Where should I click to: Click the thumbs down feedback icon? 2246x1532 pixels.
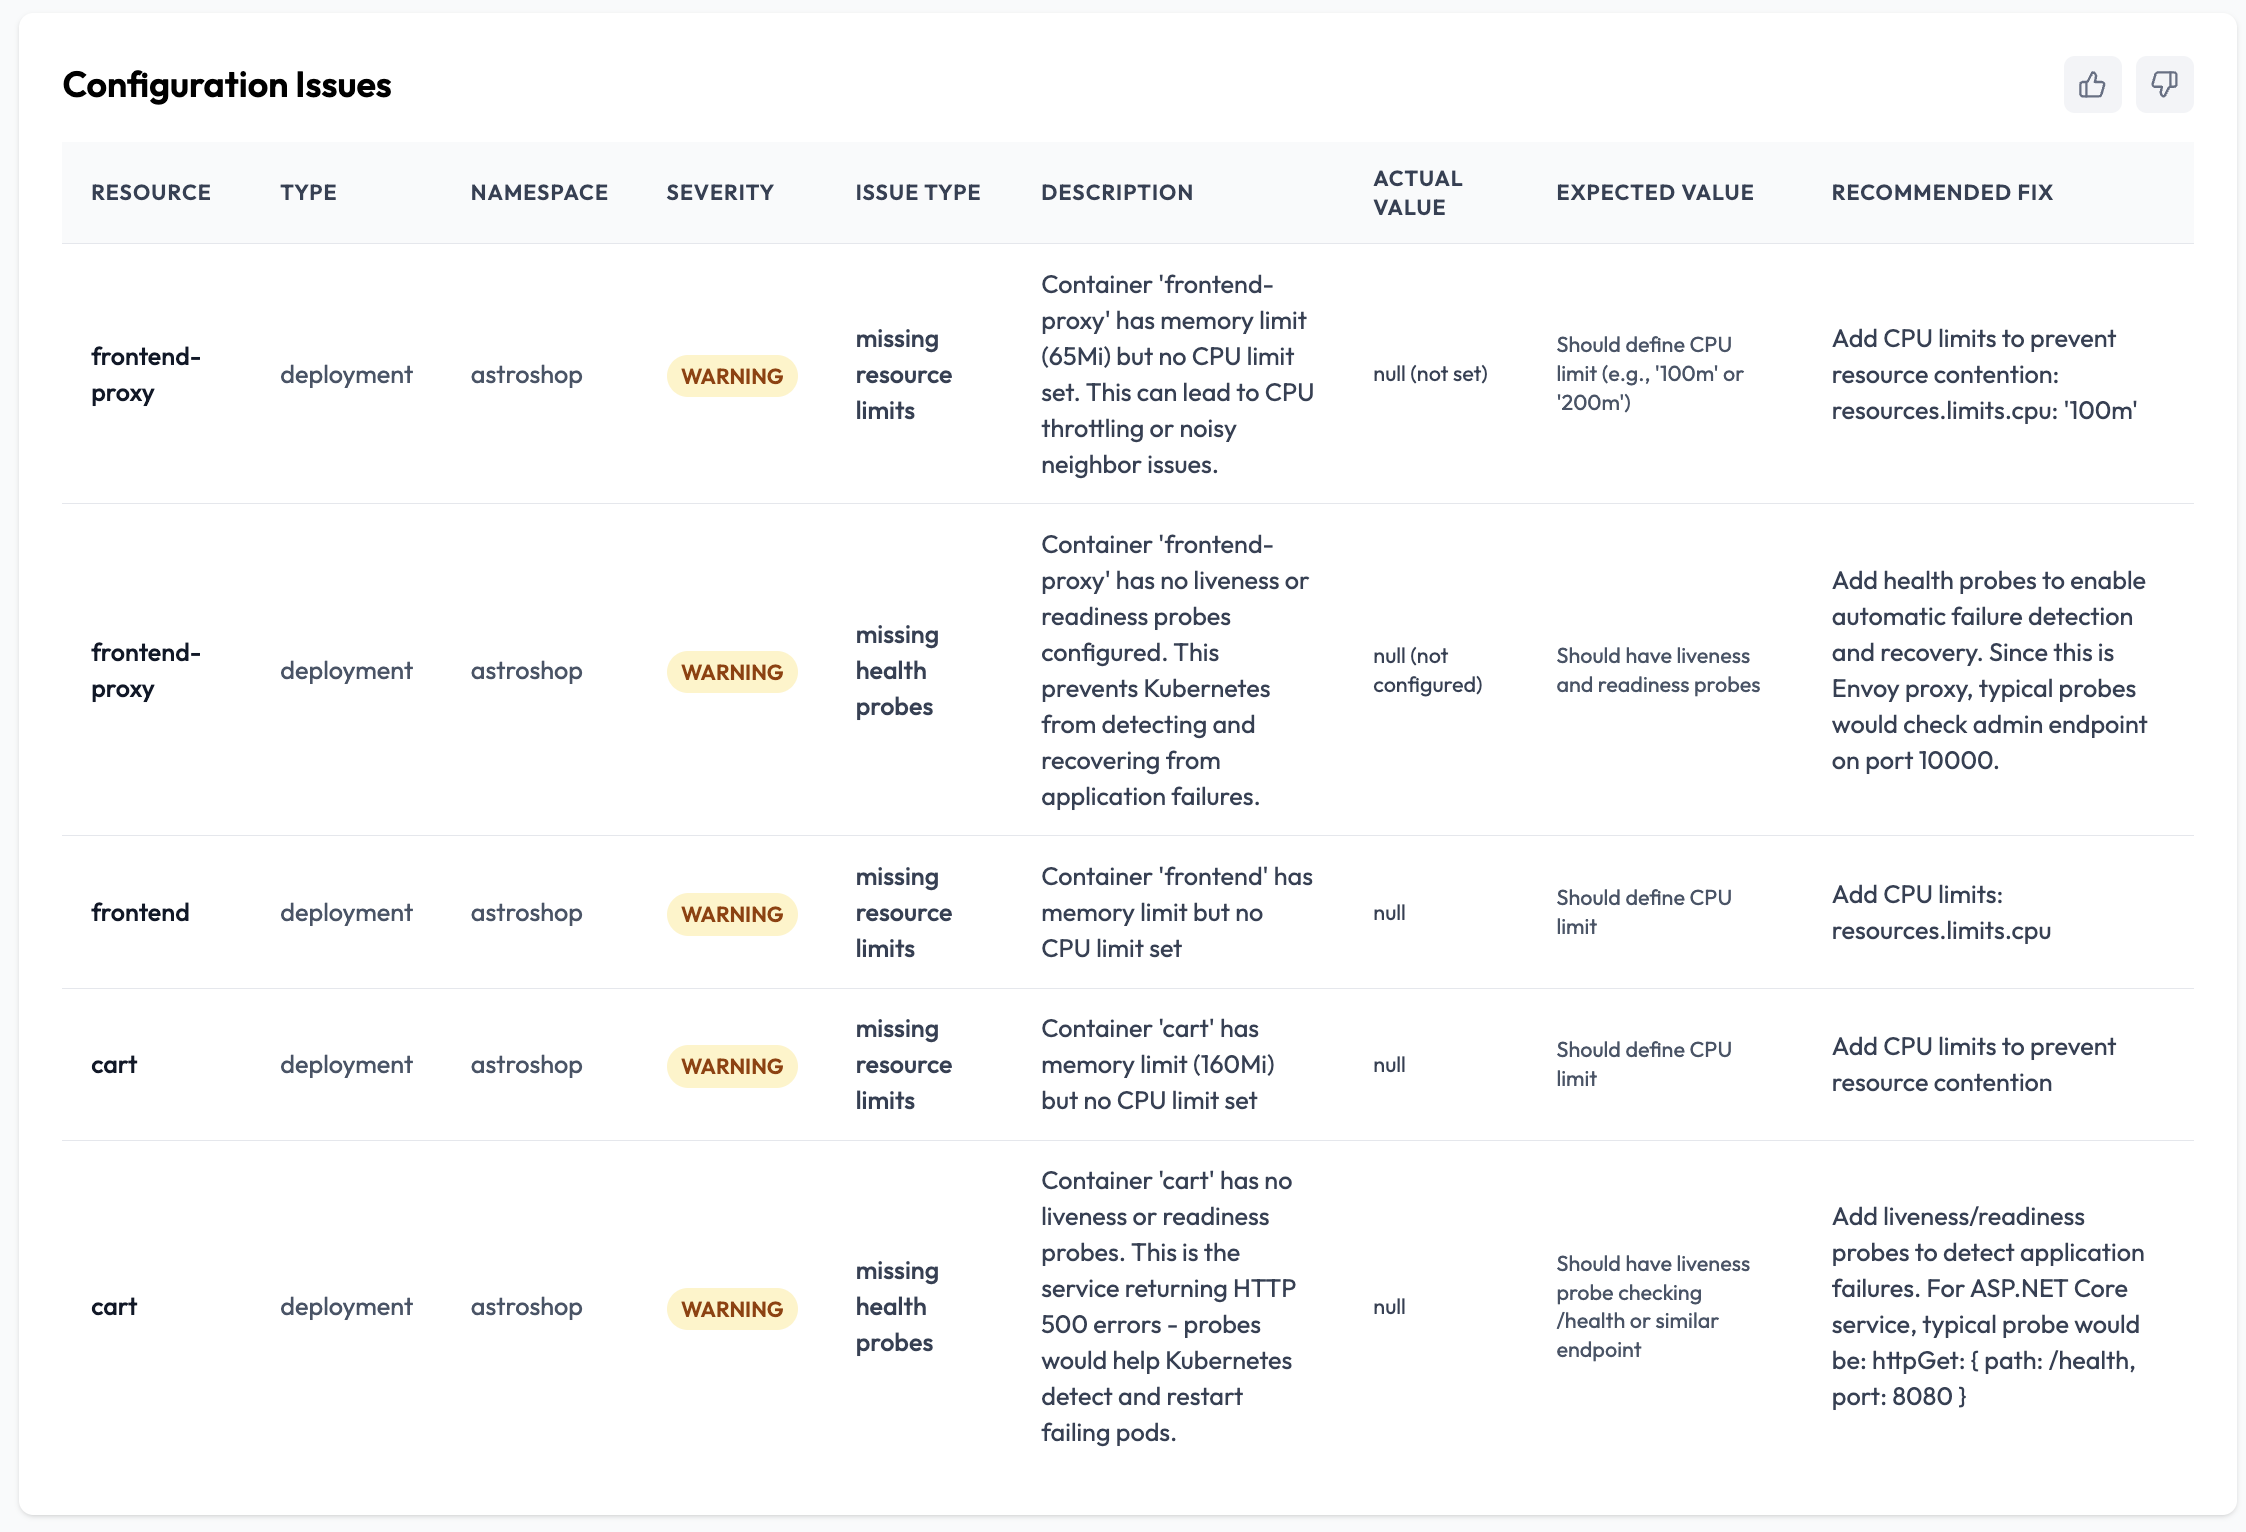(2164, 85)
